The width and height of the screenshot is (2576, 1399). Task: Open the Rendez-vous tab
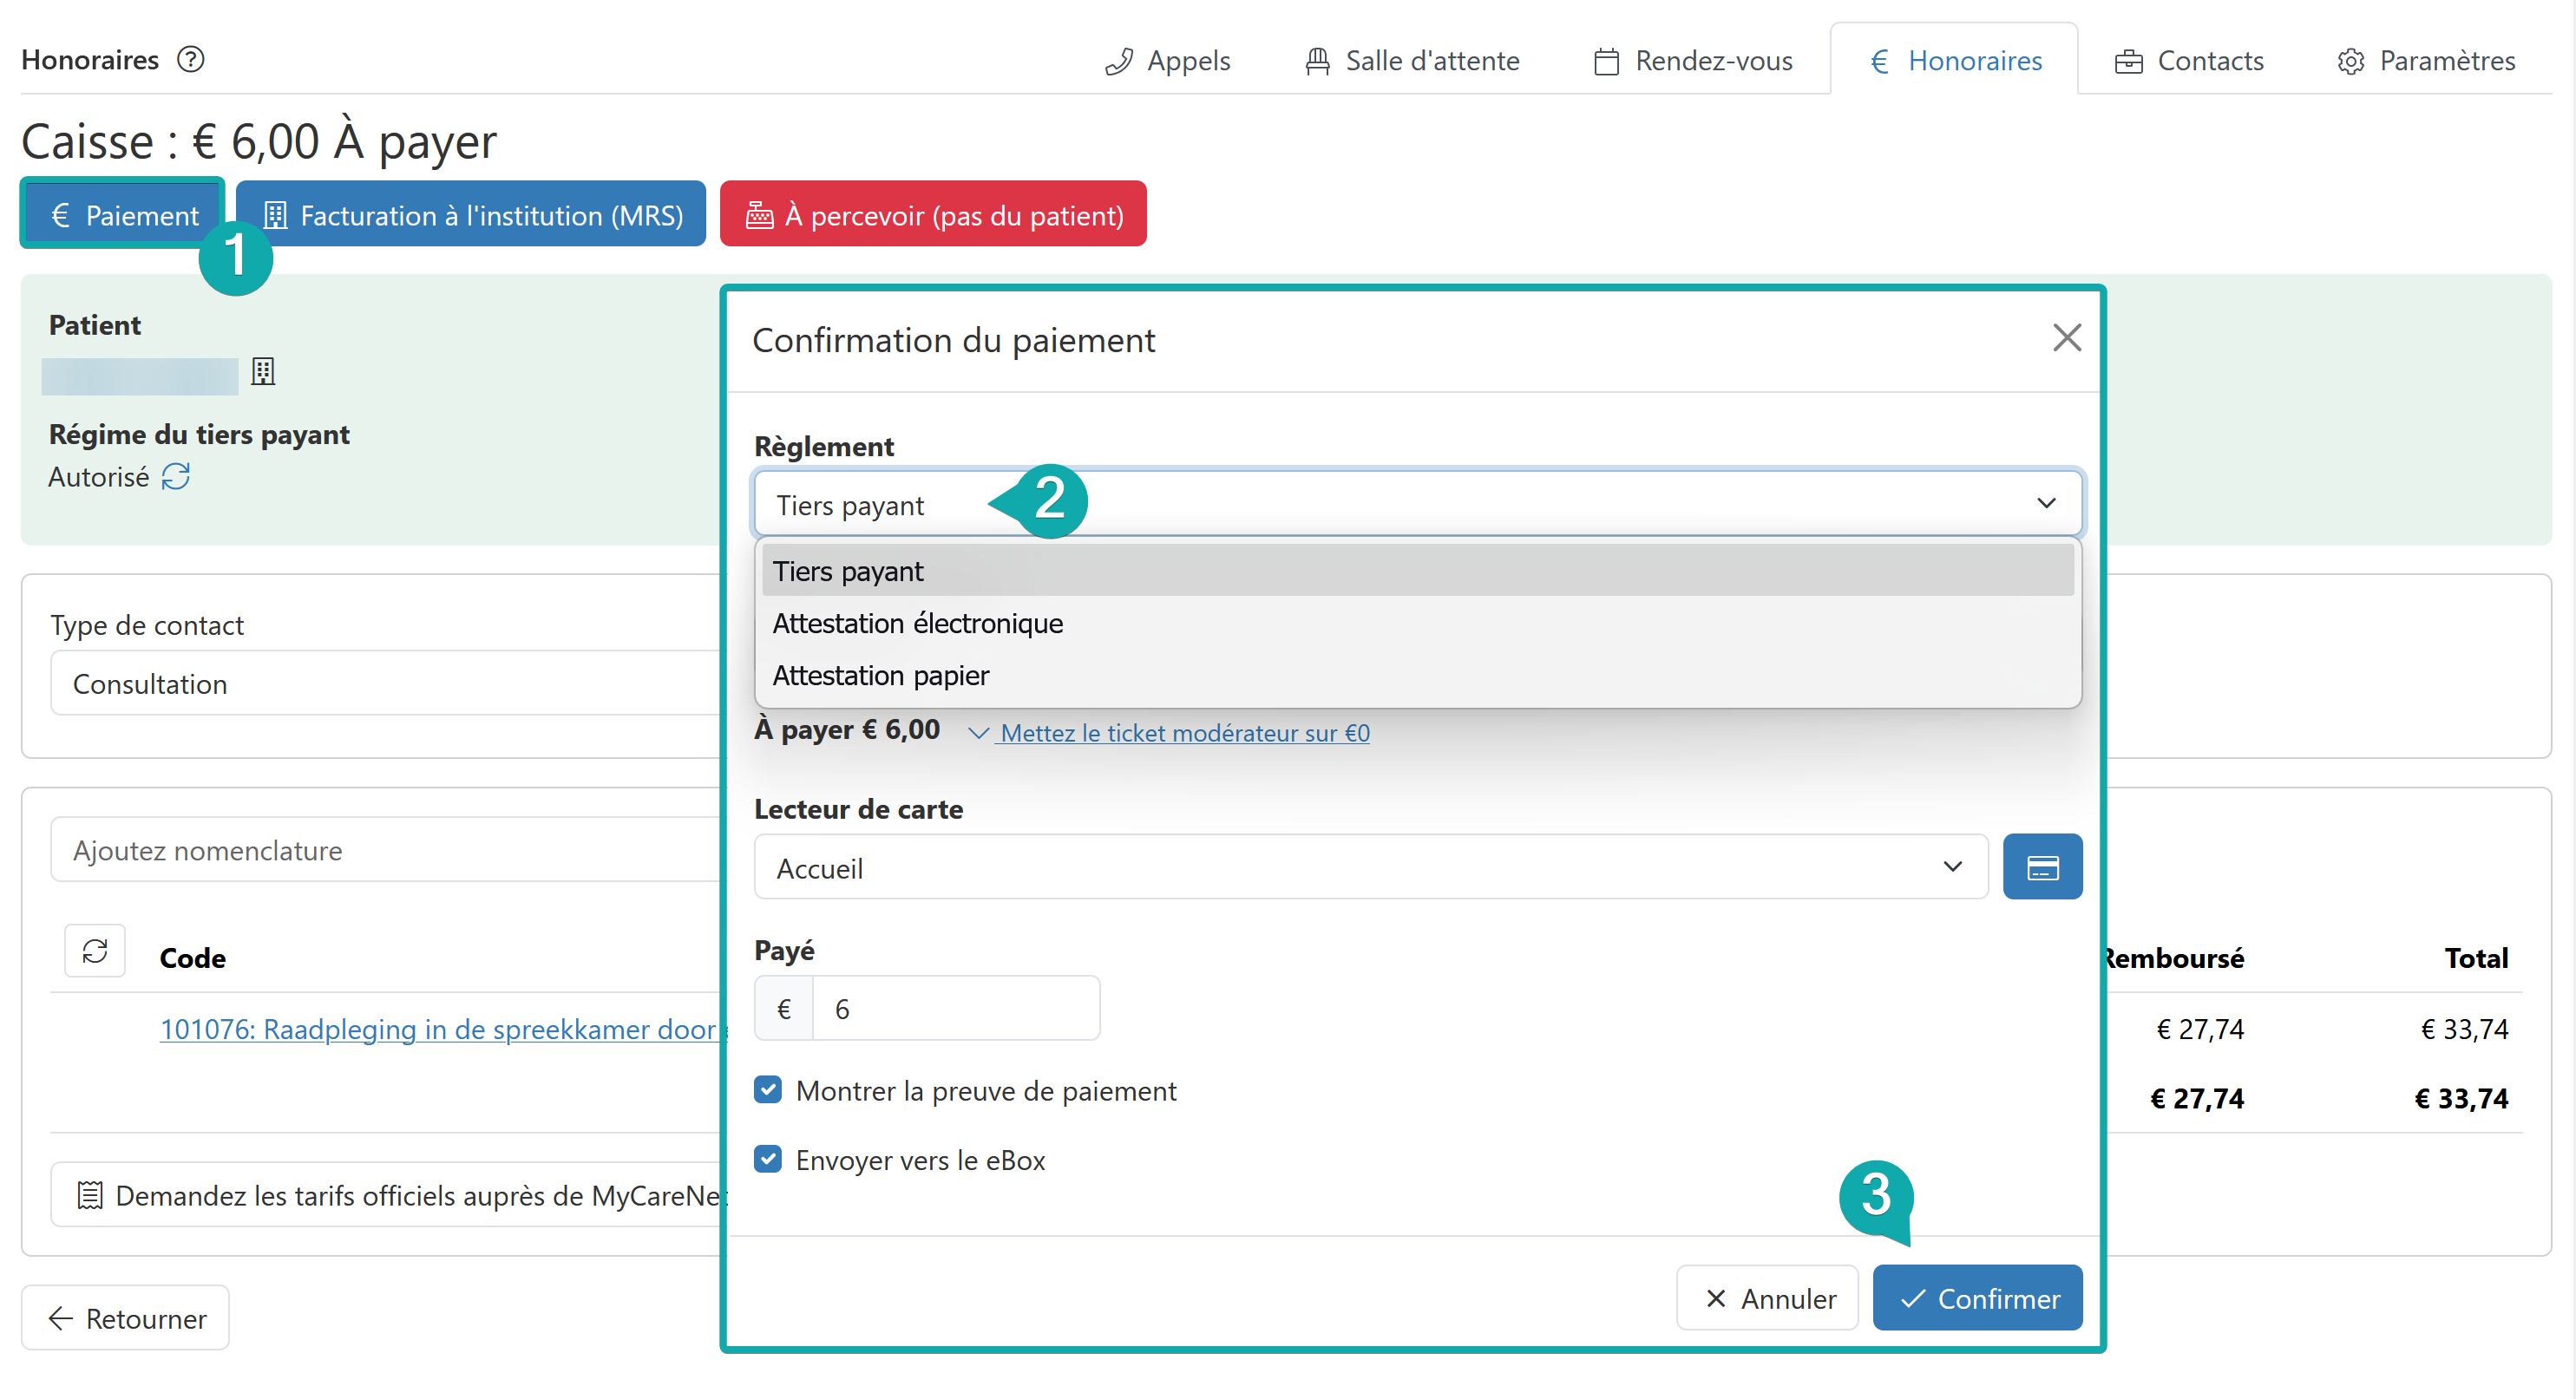pyautogui.click(x=1693, y=61)
